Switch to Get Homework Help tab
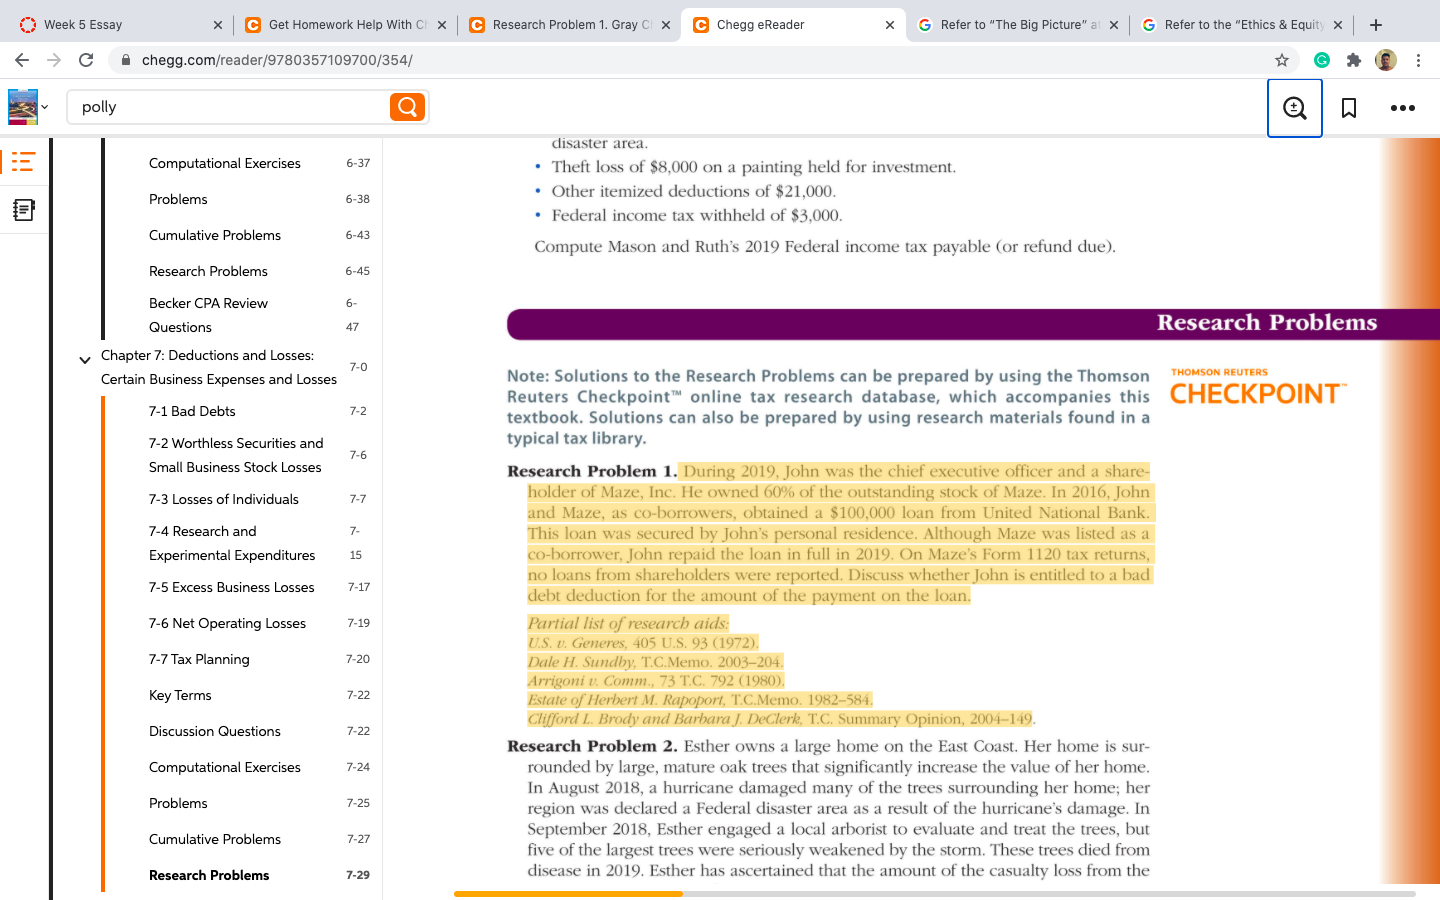Screen dimensions: 1440x900 pyautogui.click(x=345, y=24)
